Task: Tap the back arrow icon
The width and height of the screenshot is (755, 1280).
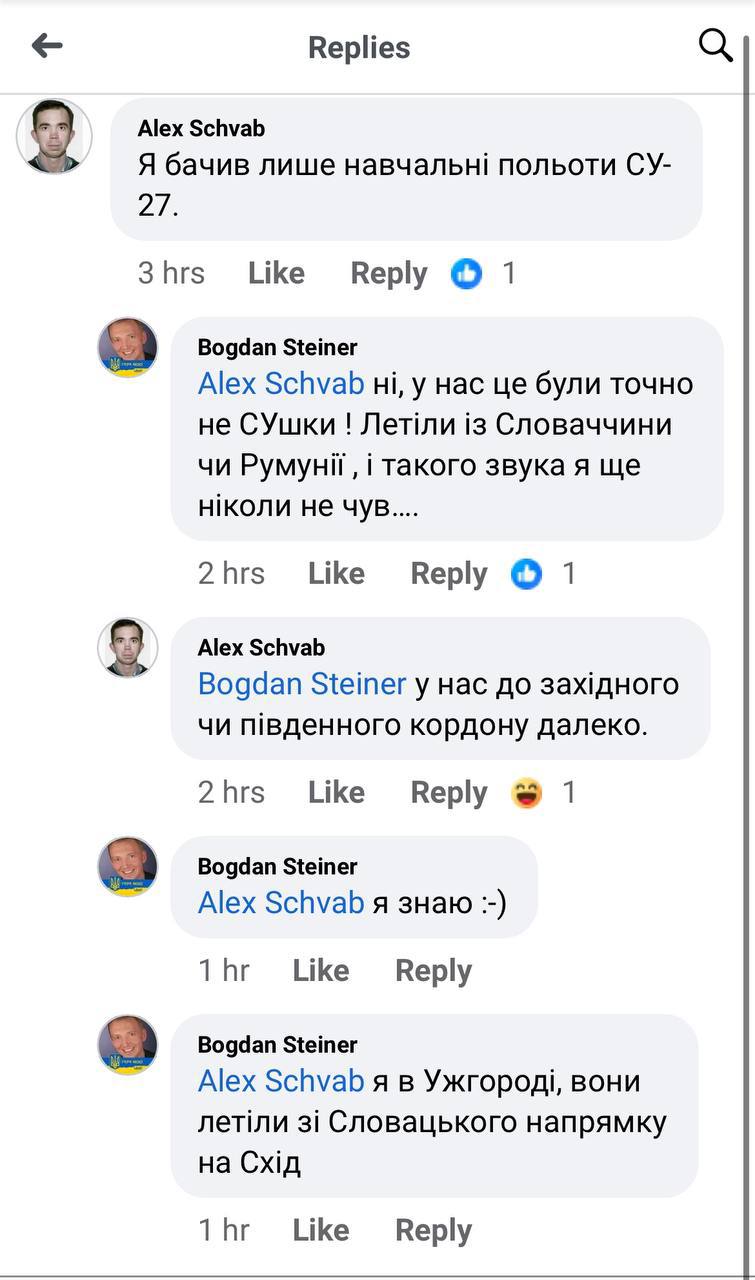Action: [47, 46]
